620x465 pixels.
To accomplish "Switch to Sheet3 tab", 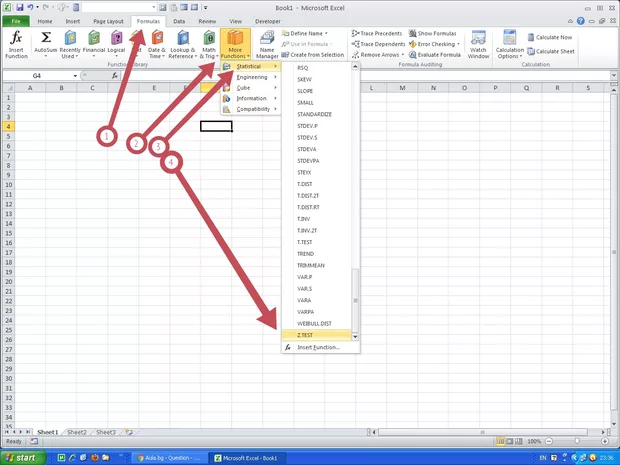I will 106,432.
